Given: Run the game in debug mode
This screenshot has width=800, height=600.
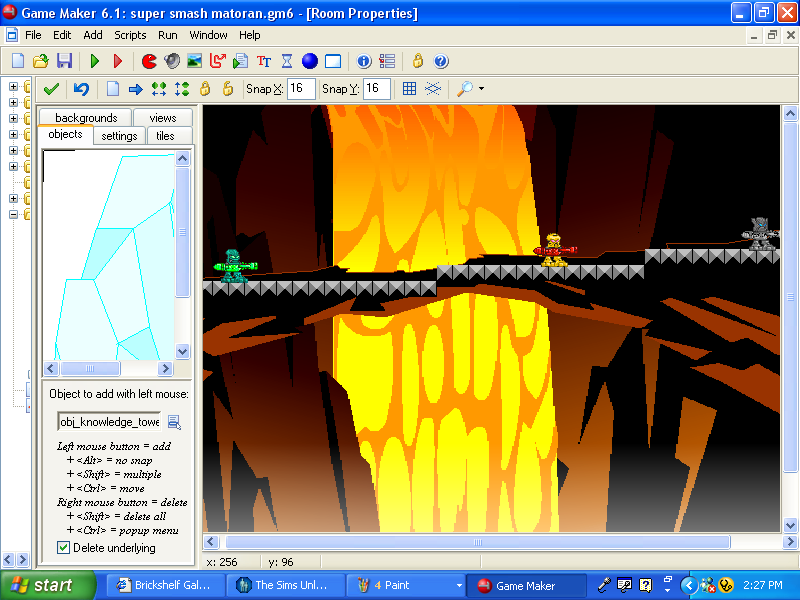Looking at the screenshot, I should [118, 61].
